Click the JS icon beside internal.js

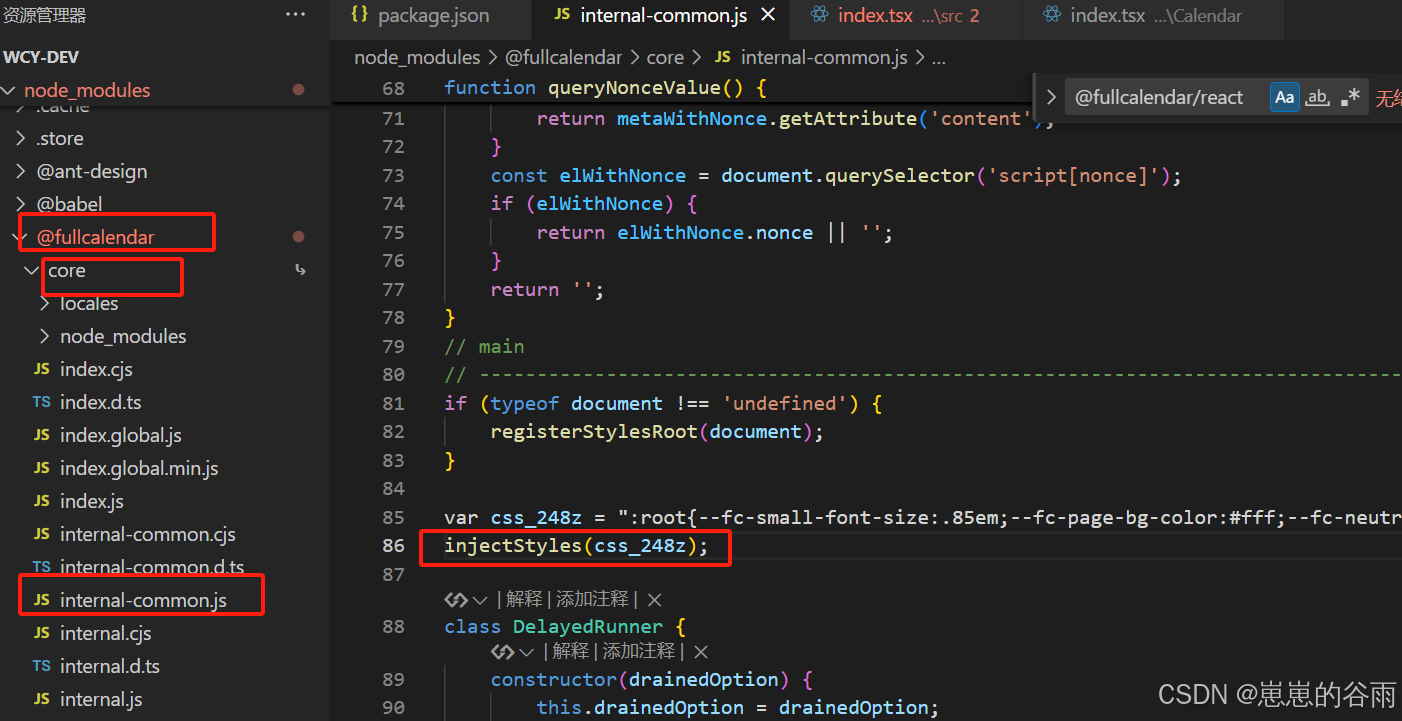pos(41,699)
